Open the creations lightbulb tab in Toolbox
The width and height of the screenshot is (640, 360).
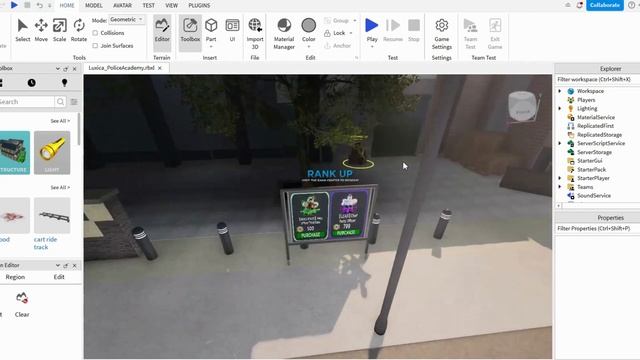click(64, 83)
